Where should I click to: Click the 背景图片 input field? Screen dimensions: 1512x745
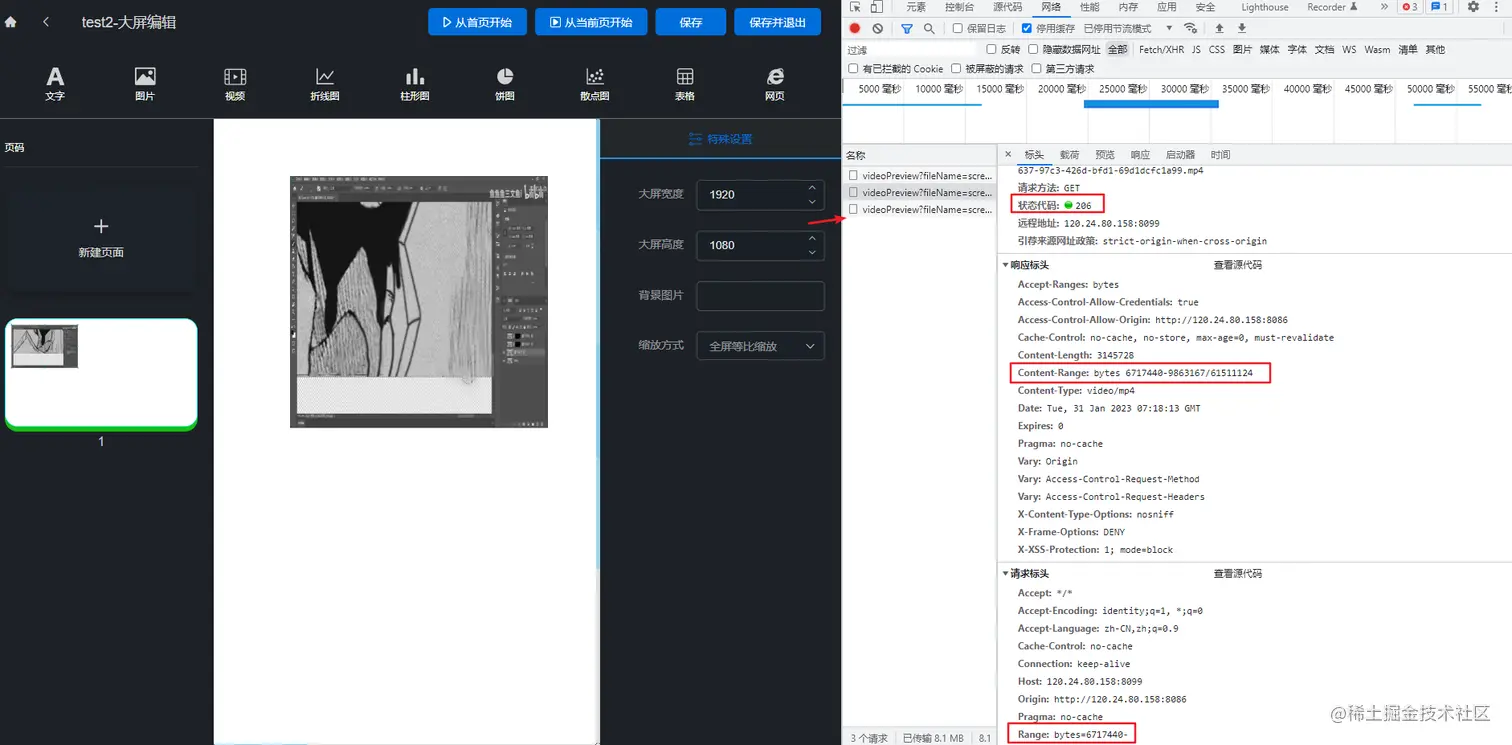760,296
